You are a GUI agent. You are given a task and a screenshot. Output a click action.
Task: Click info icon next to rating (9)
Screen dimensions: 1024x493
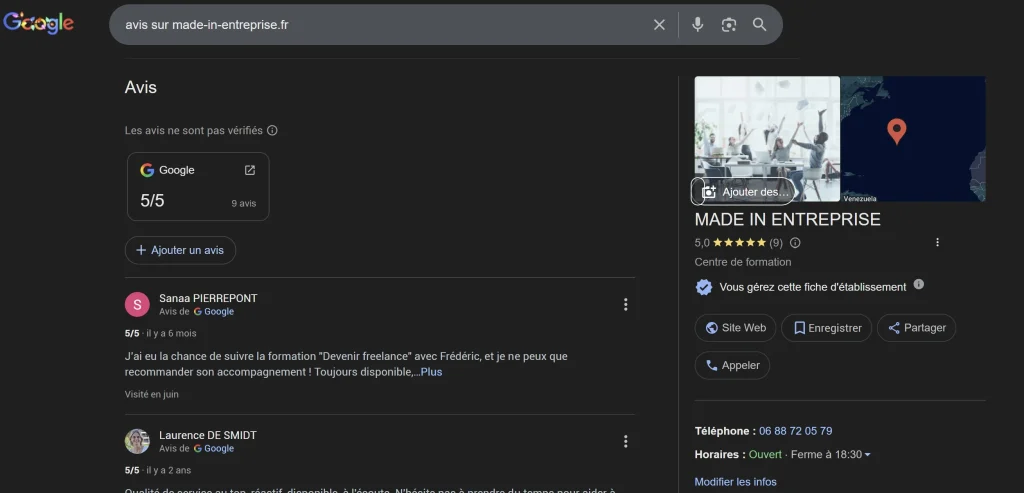point(795,243)
